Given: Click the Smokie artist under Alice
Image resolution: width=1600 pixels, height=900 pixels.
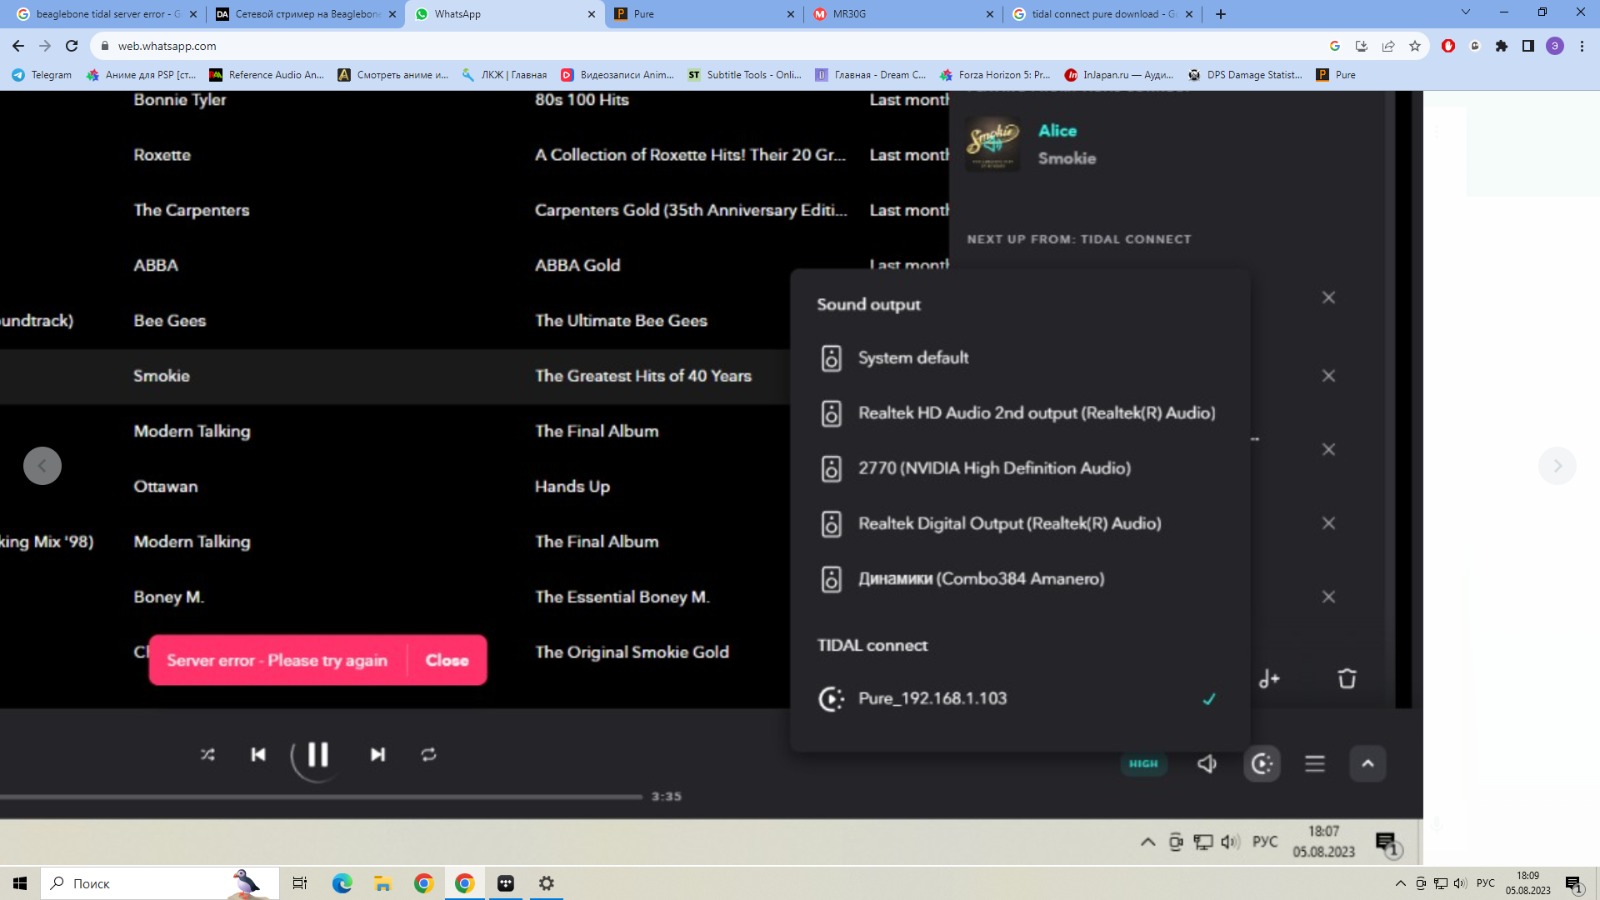Looking at the screenshot, I should tap(1067, 158).
